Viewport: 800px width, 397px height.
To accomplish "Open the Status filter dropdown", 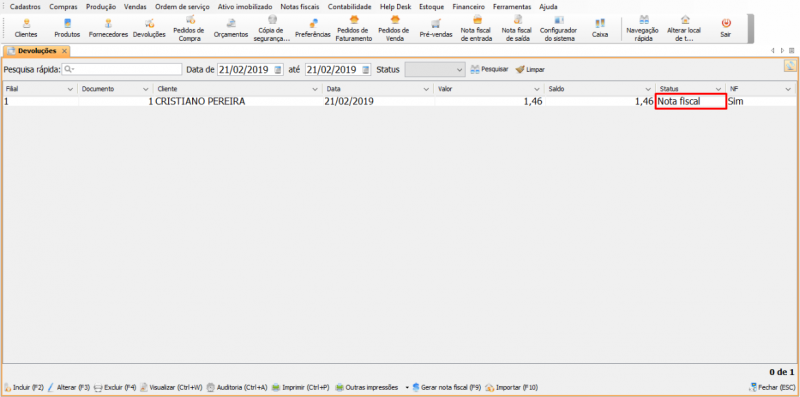I will pyautogui.click(x=435, y=70).
